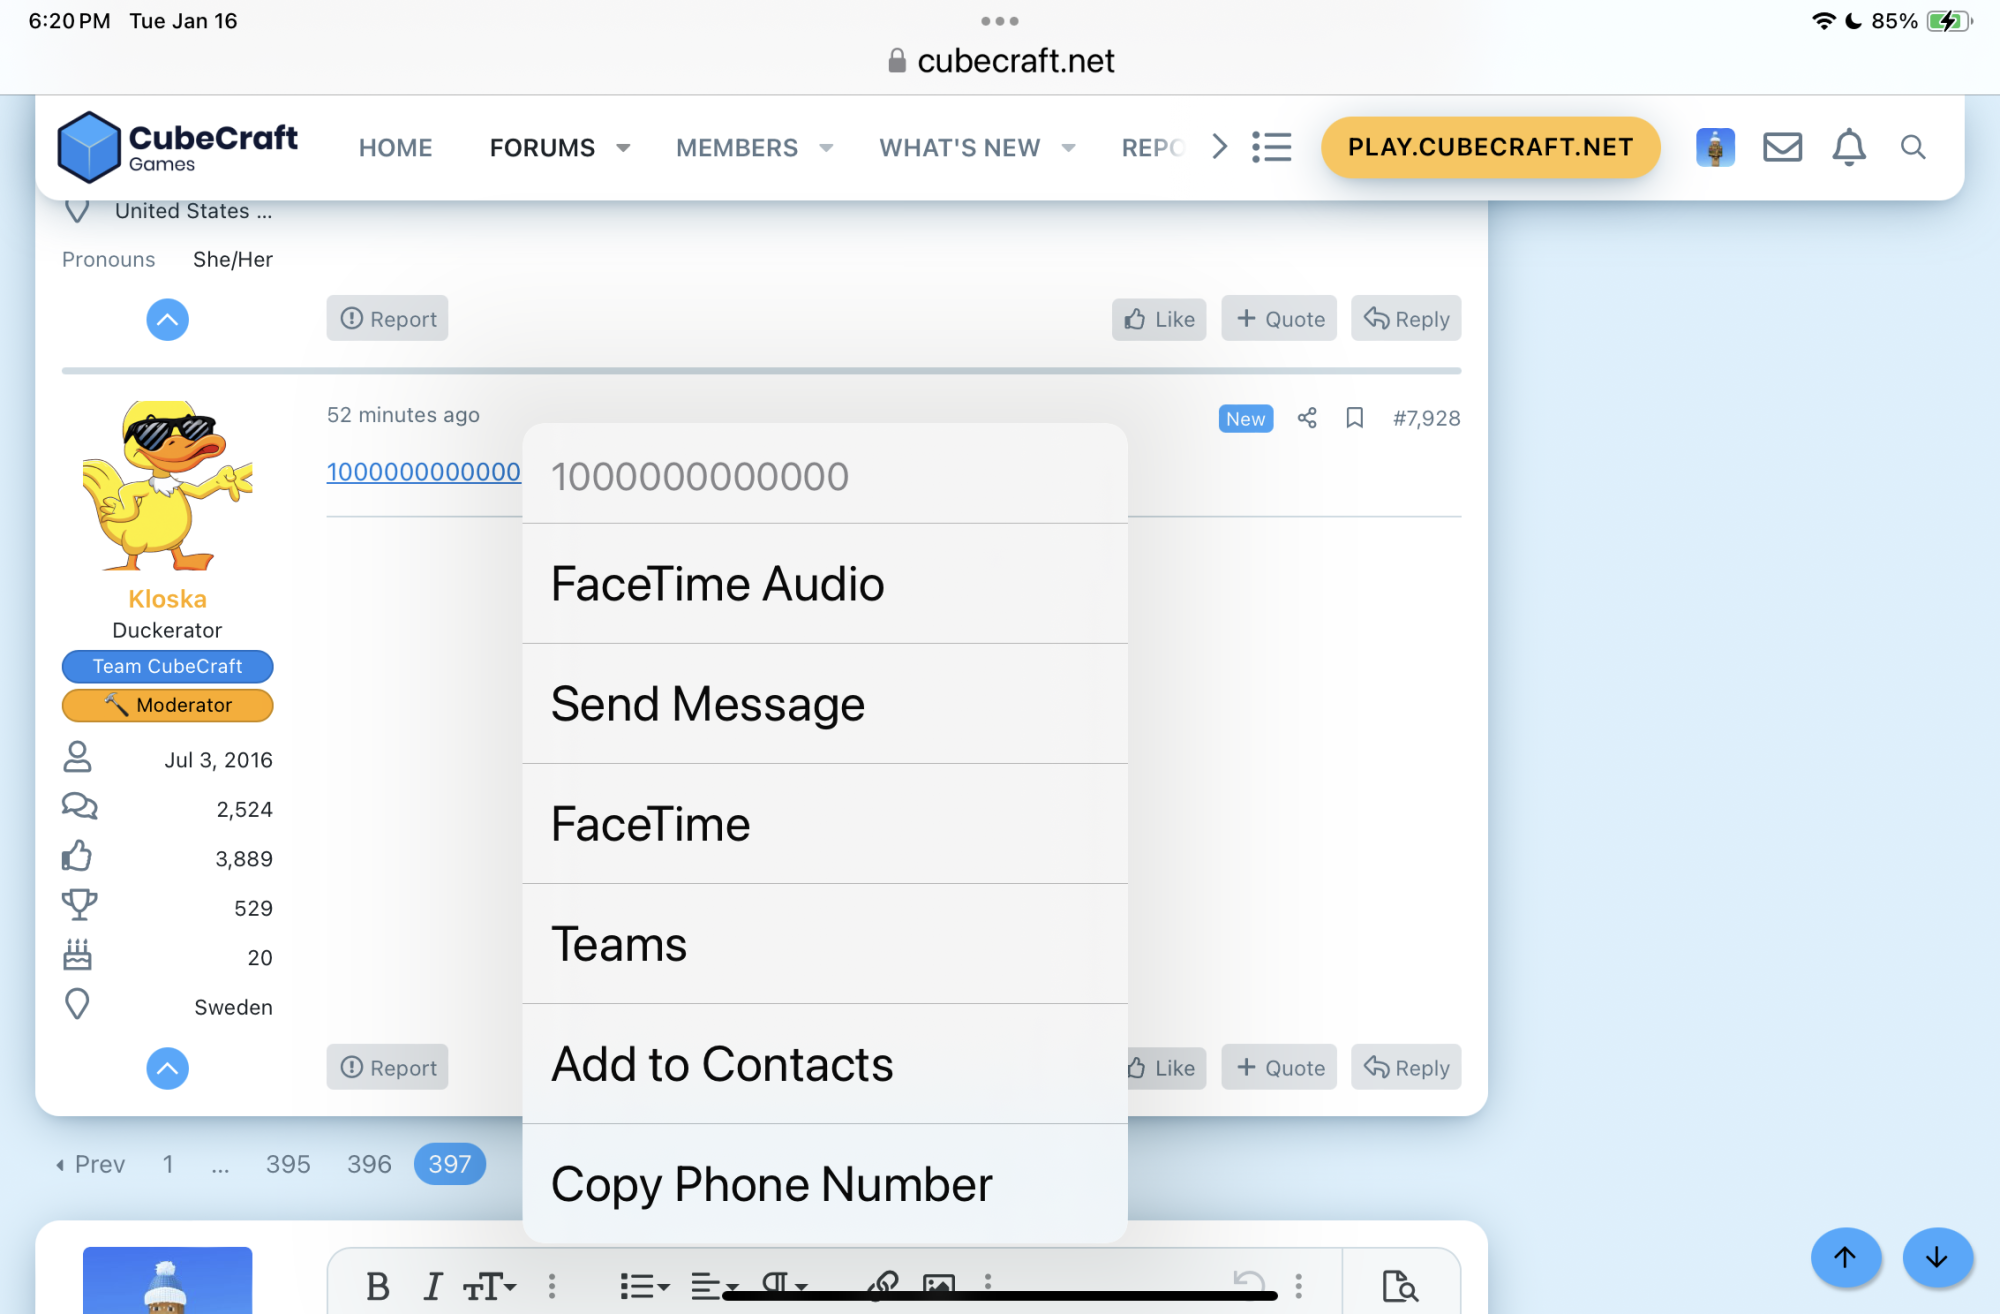
Task: Click Kloska's duck avatar
Action: click(x=167, y=486)
